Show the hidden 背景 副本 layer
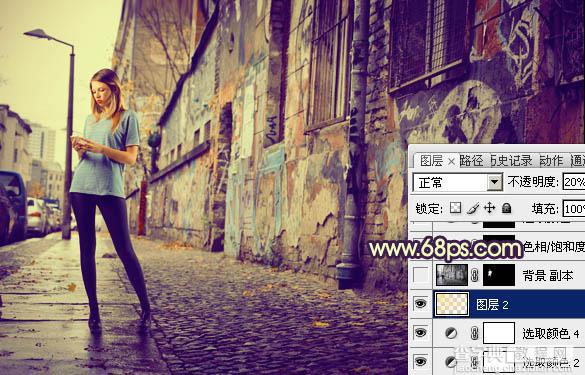 point(420,276)
